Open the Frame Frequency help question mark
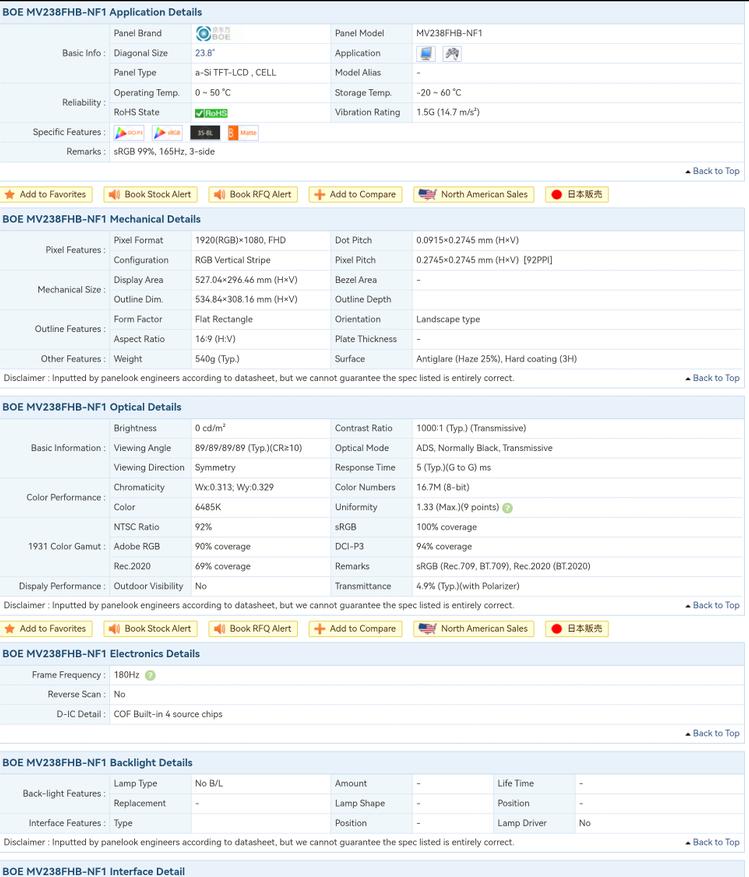This screenshot has height=877, width=749. pos(150,675)
